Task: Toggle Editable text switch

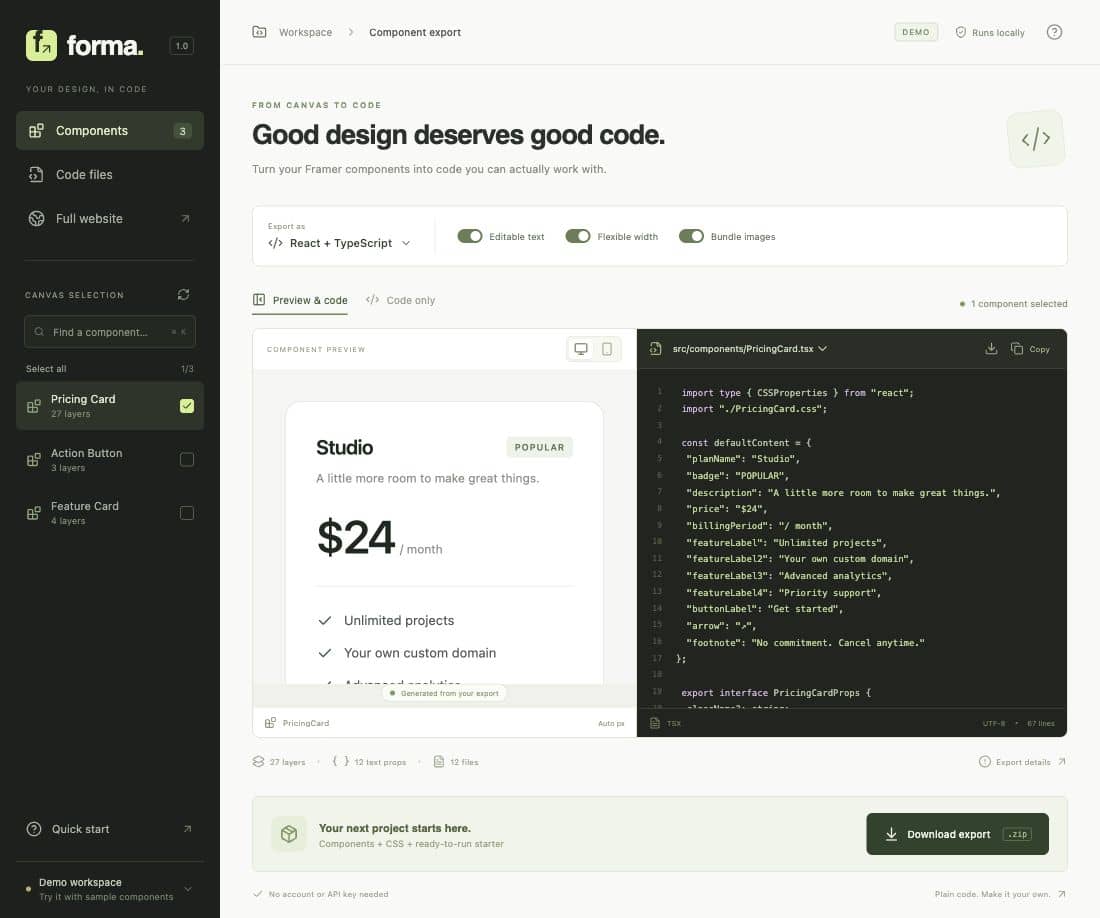Action: pyautogui.click(x=470, y=236)
